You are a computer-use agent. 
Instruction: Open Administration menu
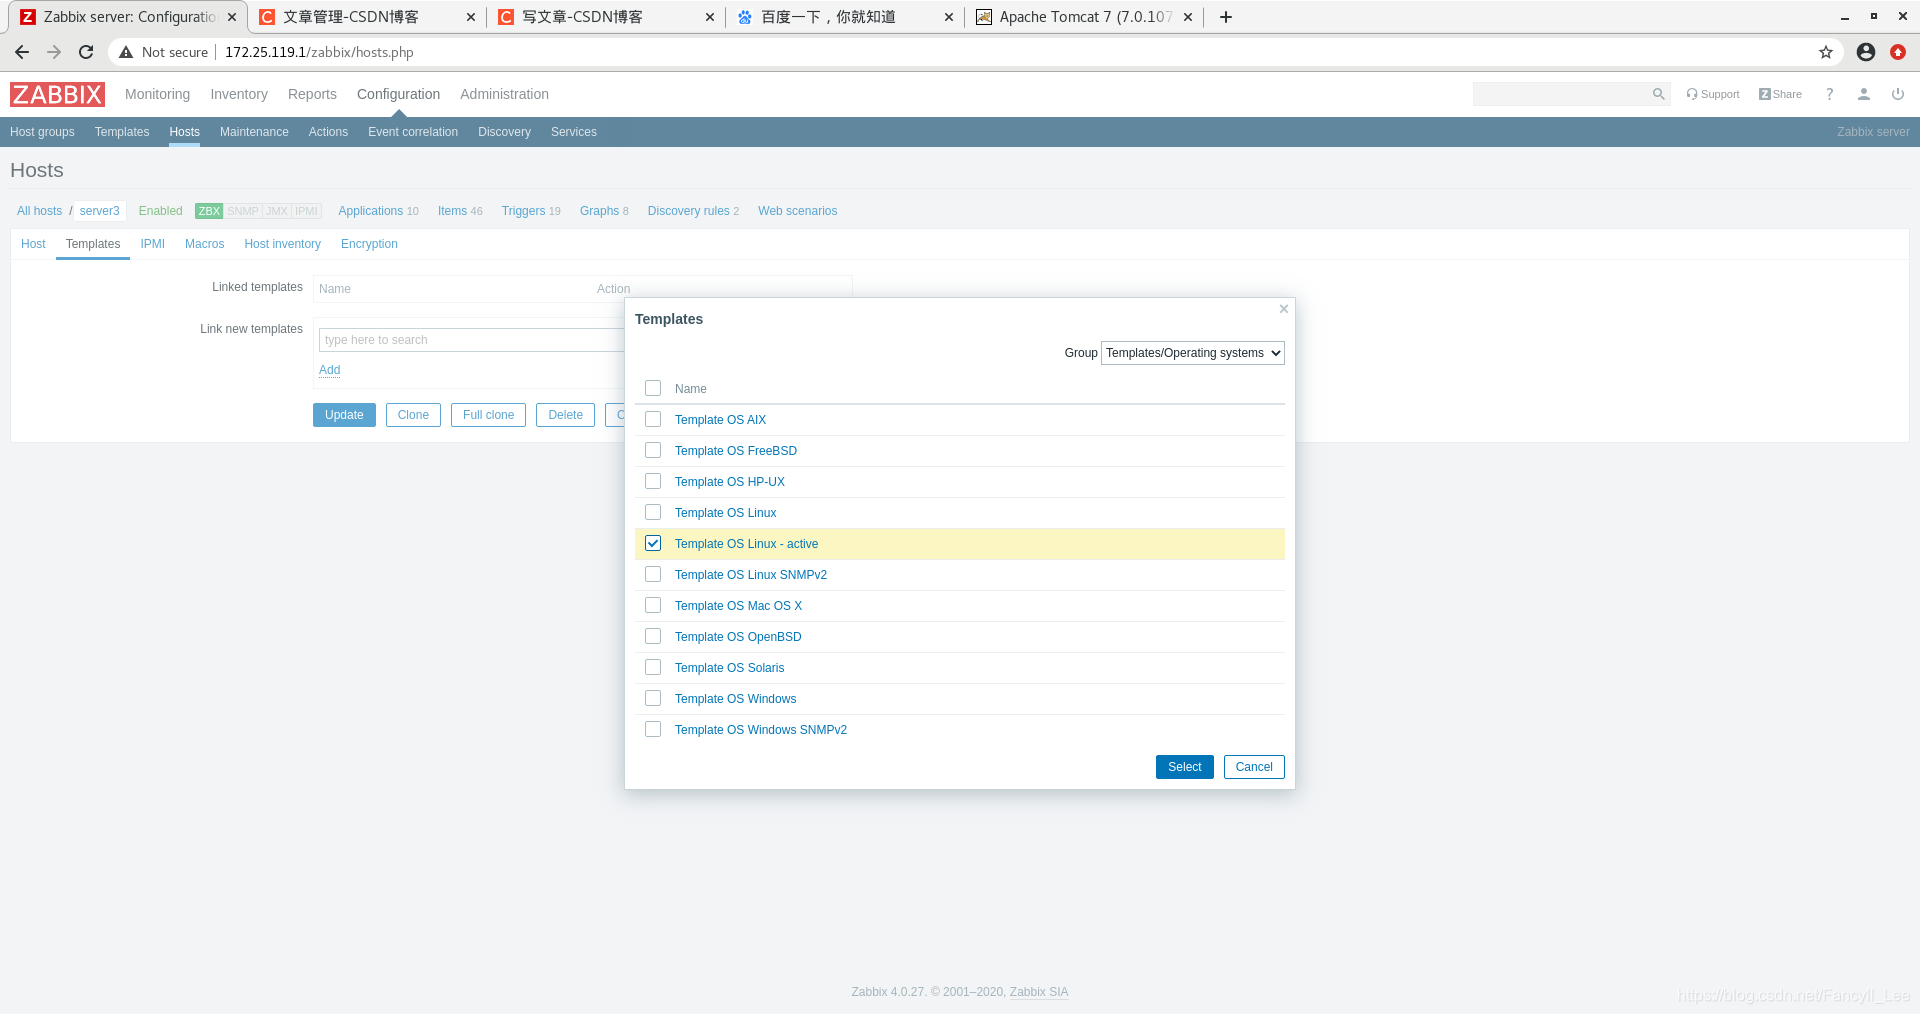pyautogui.click(x=504, y=94)
